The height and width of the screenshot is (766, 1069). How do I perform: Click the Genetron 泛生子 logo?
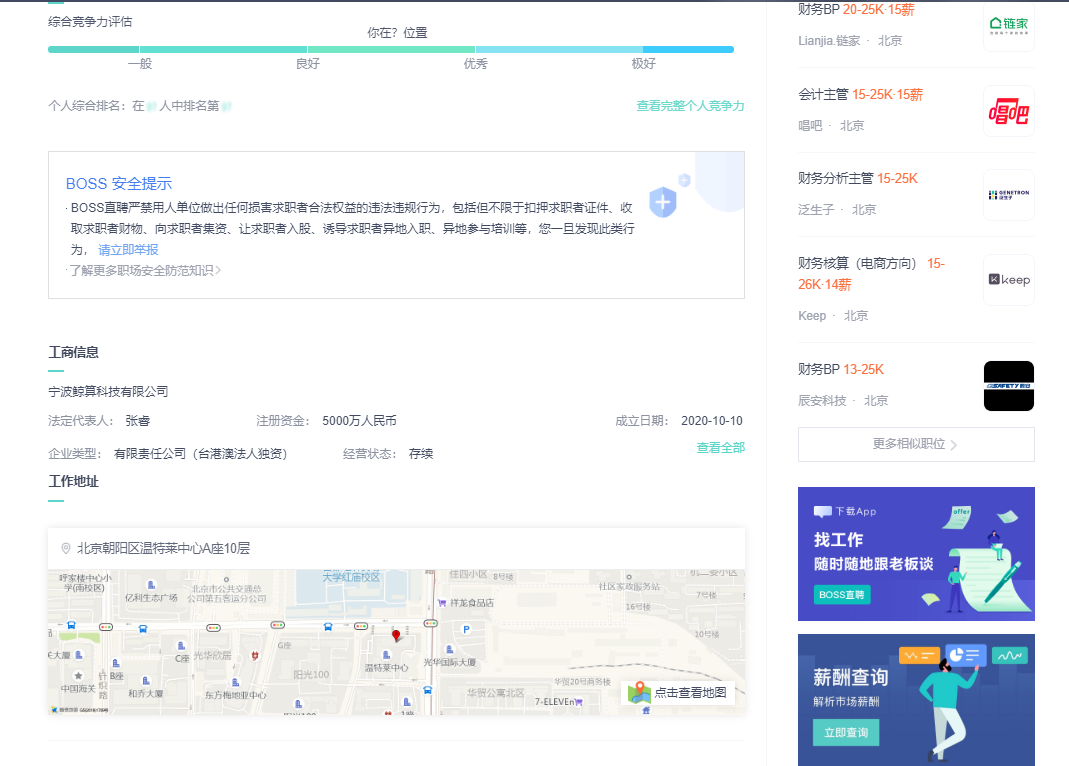pos(1008,195)
